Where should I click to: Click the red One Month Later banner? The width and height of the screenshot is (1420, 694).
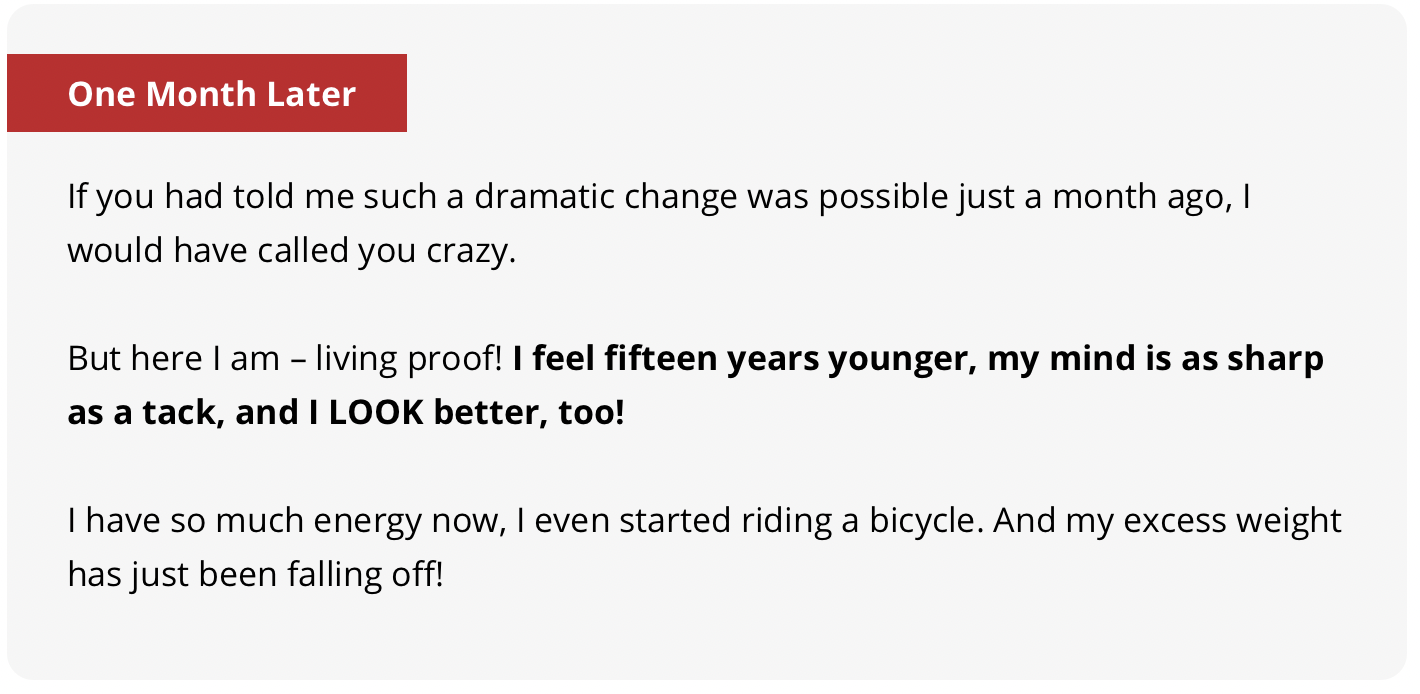pos(207,93)
